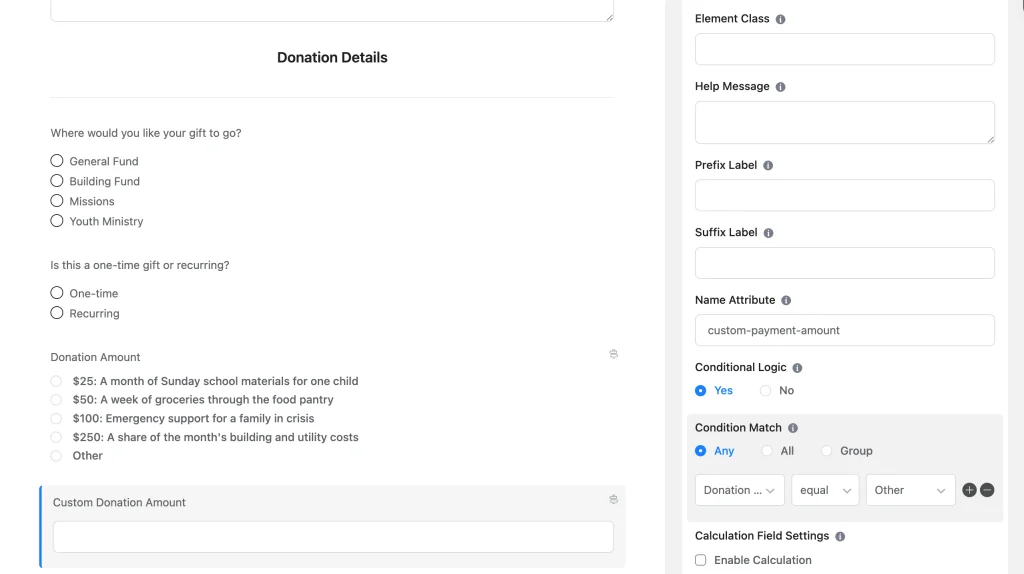This screenshot has width=1024, height=574.
Task: Set Conditional Logic to No
Action: click(x=765, y=391)
